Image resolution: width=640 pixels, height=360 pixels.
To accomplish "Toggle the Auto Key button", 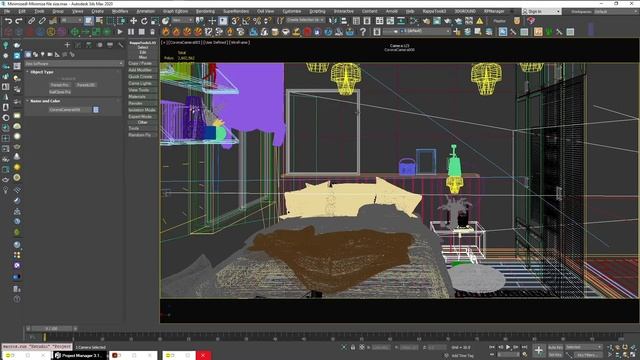I will pos(555,347).
